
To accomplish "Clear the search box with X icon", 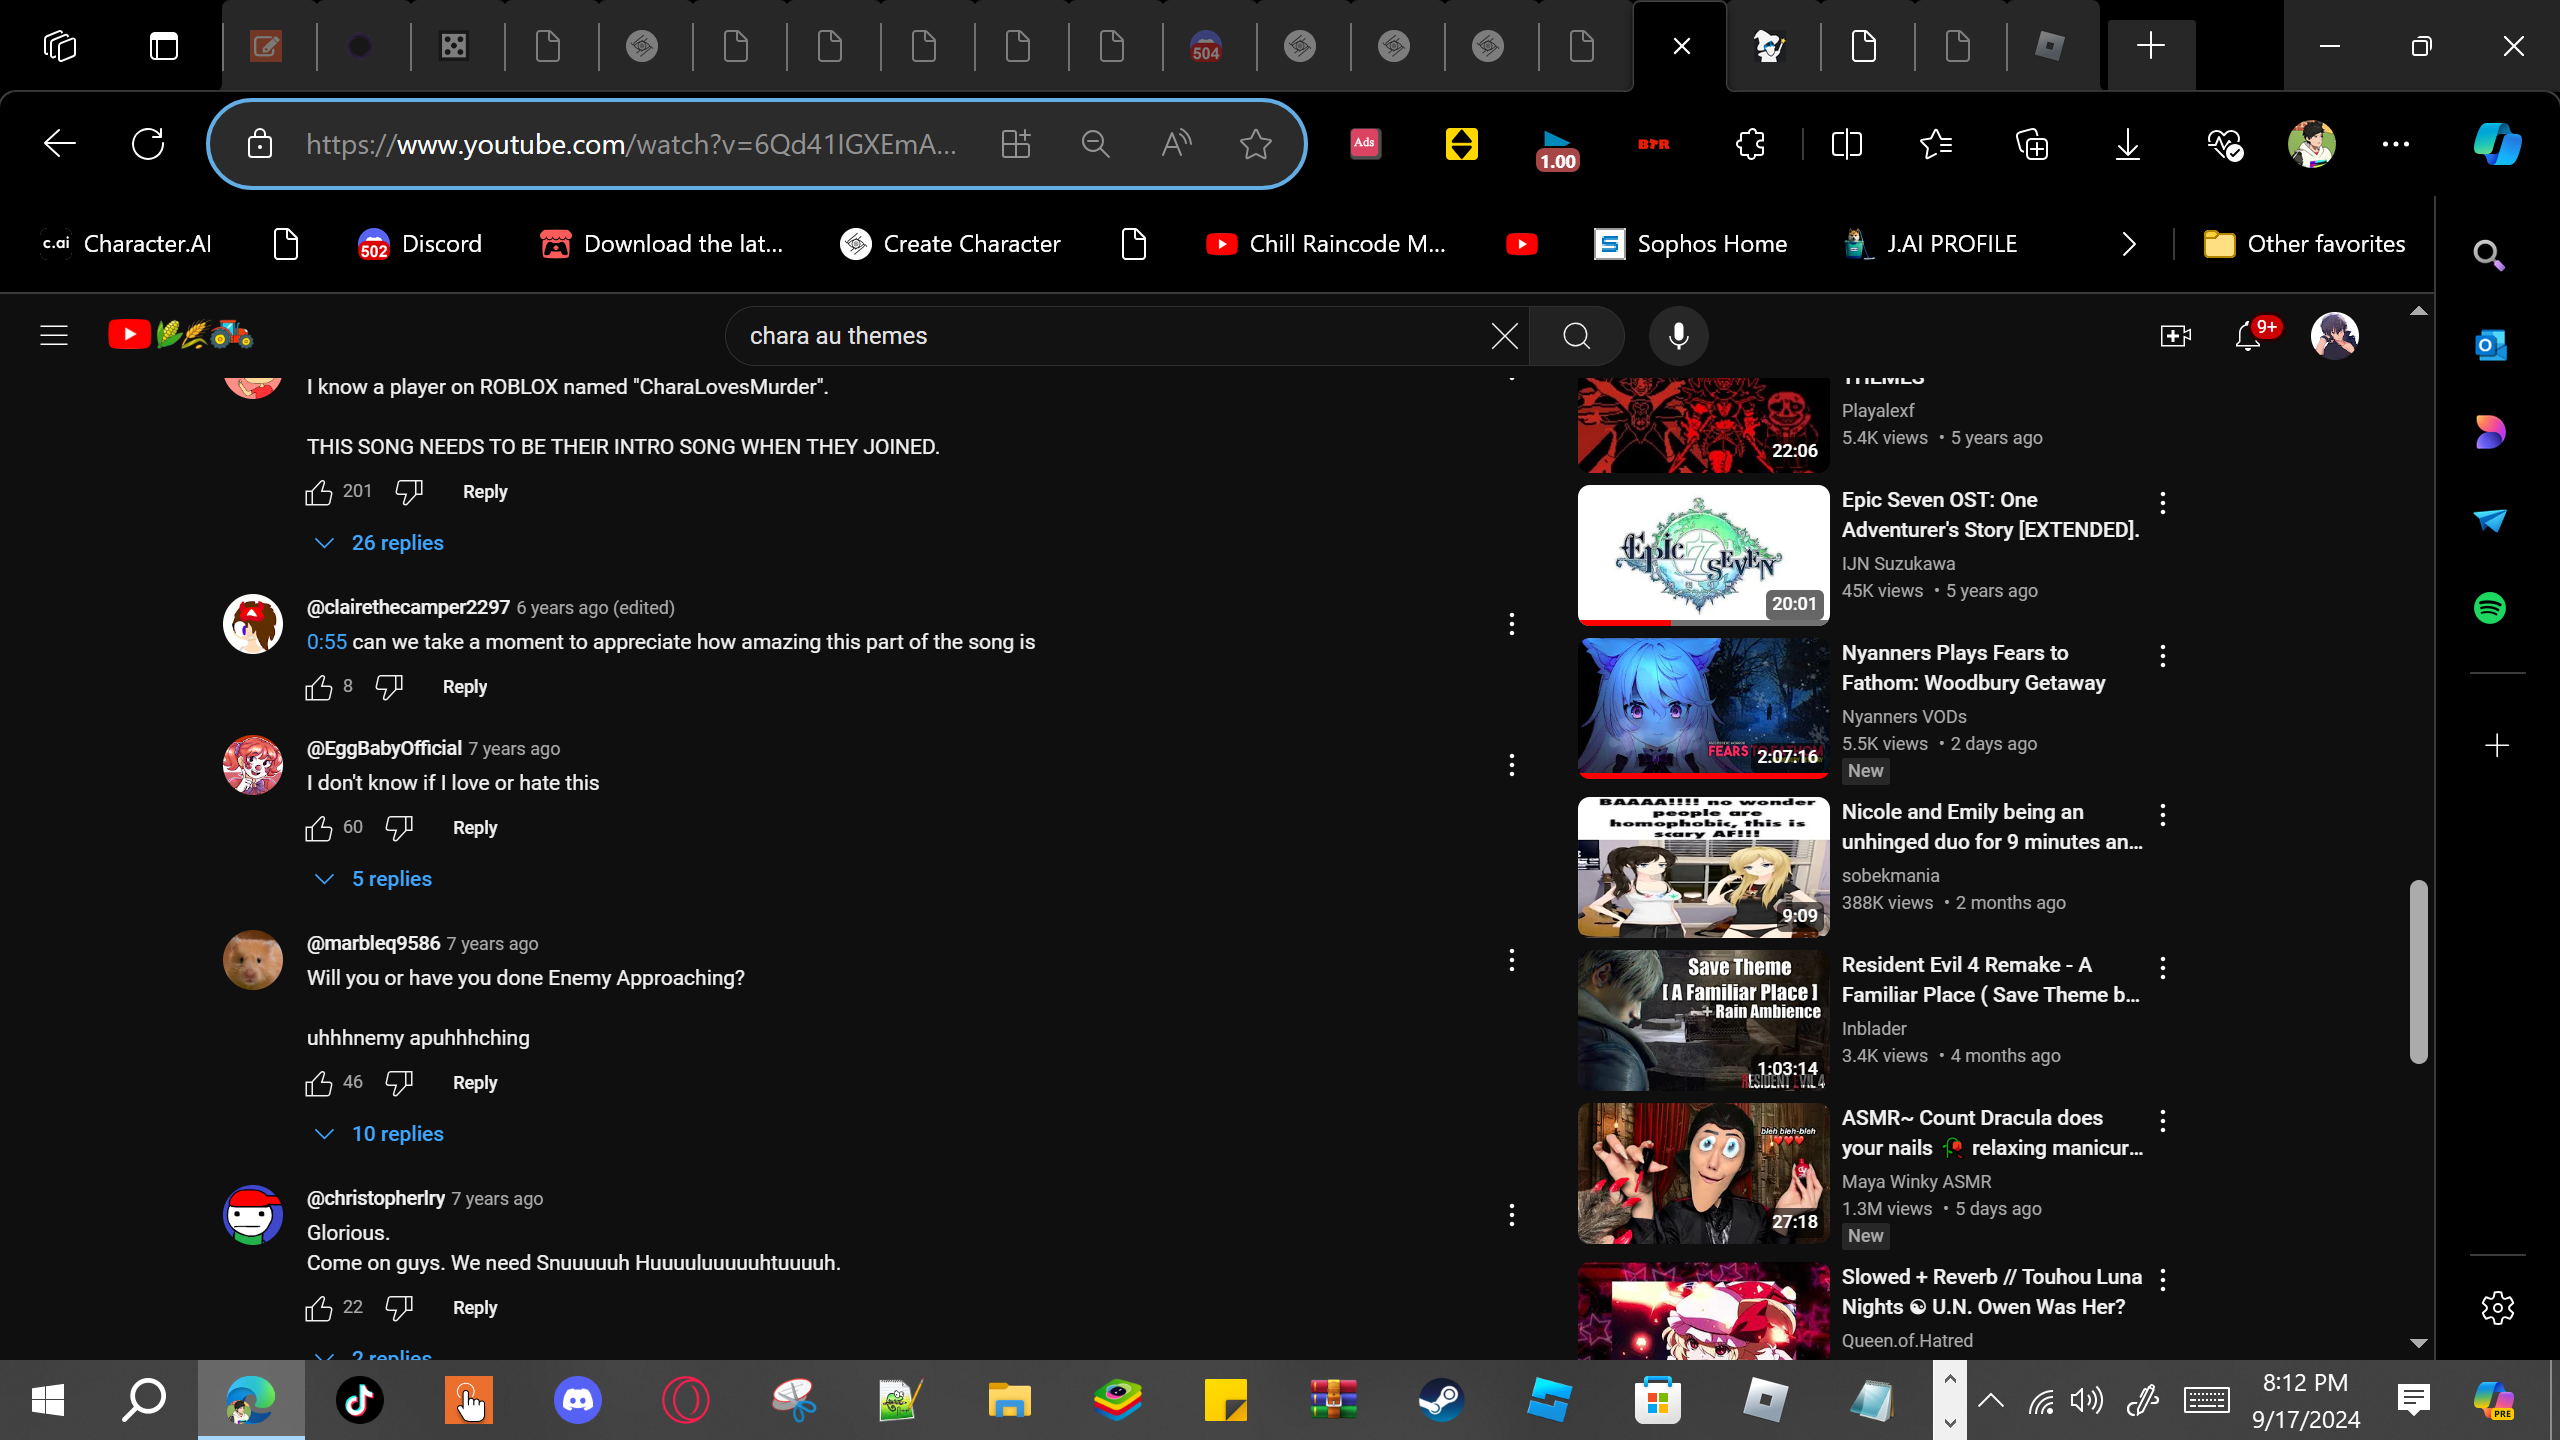I will (x=1504, y=336).
